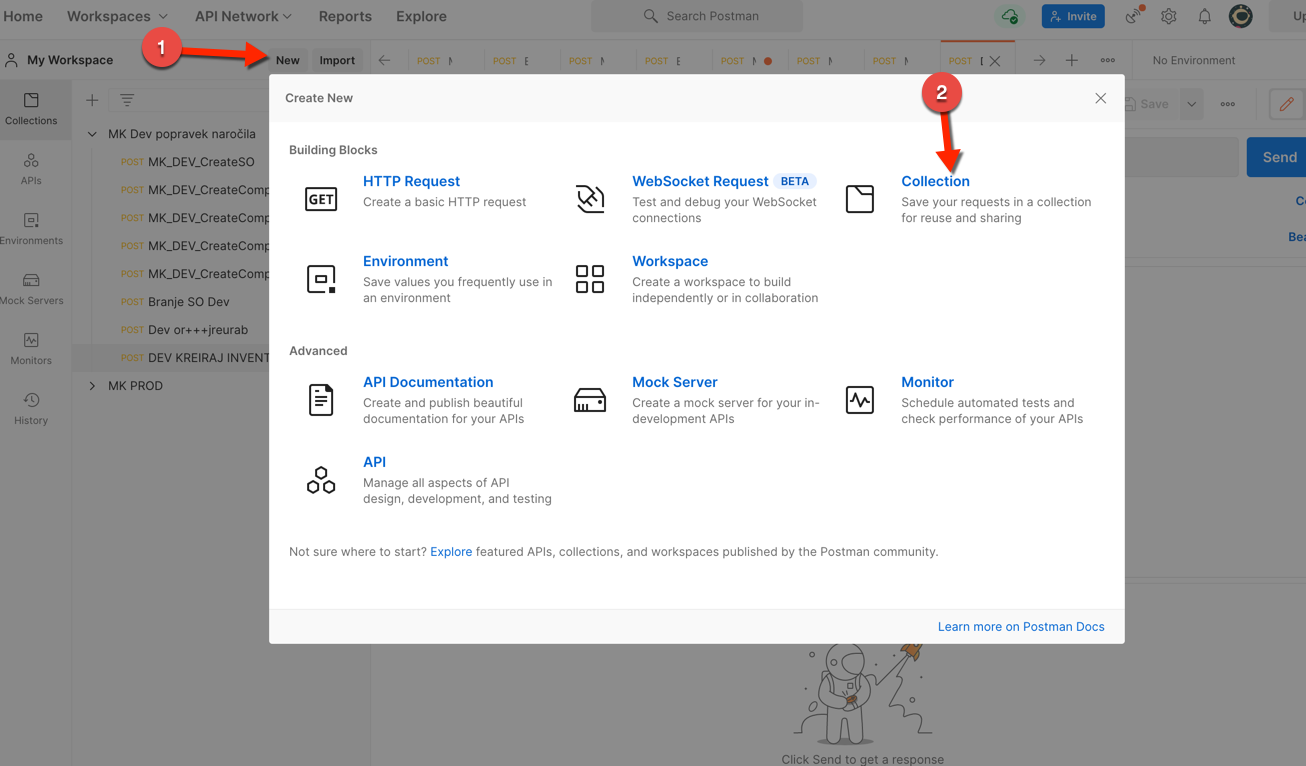Switch to the POST tab with unsaved dot
1306x766 pixels.
(x=747, y=60)
